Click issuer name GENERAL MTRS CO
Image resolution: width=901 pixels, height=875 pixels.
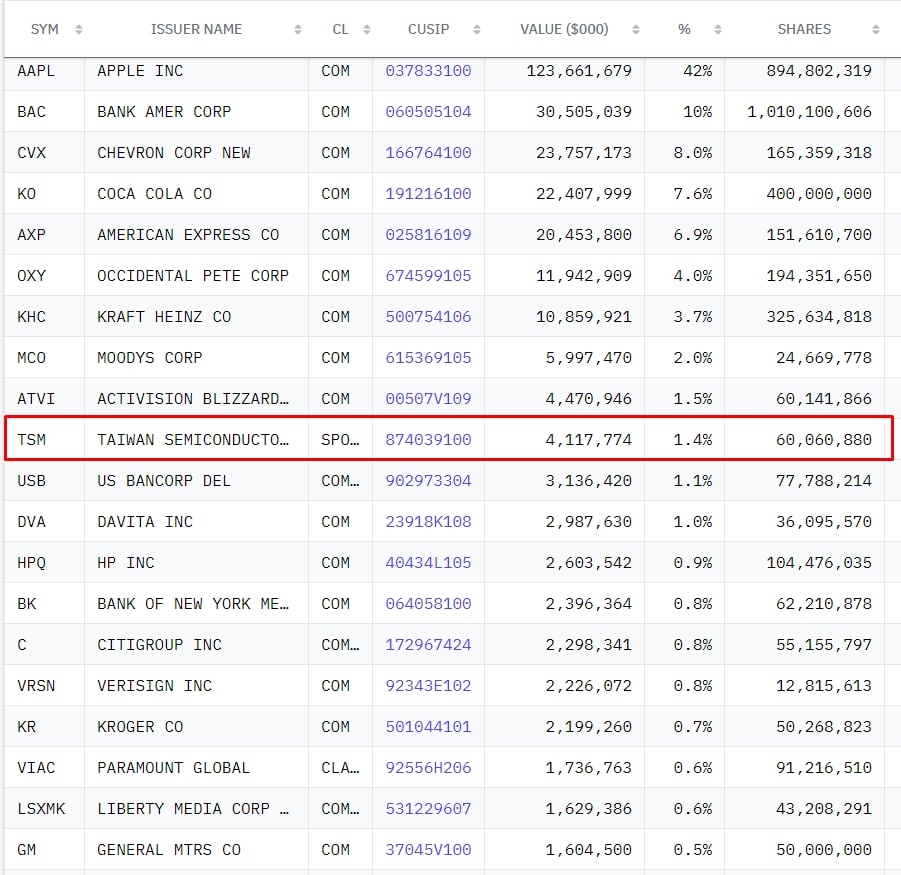169,850
